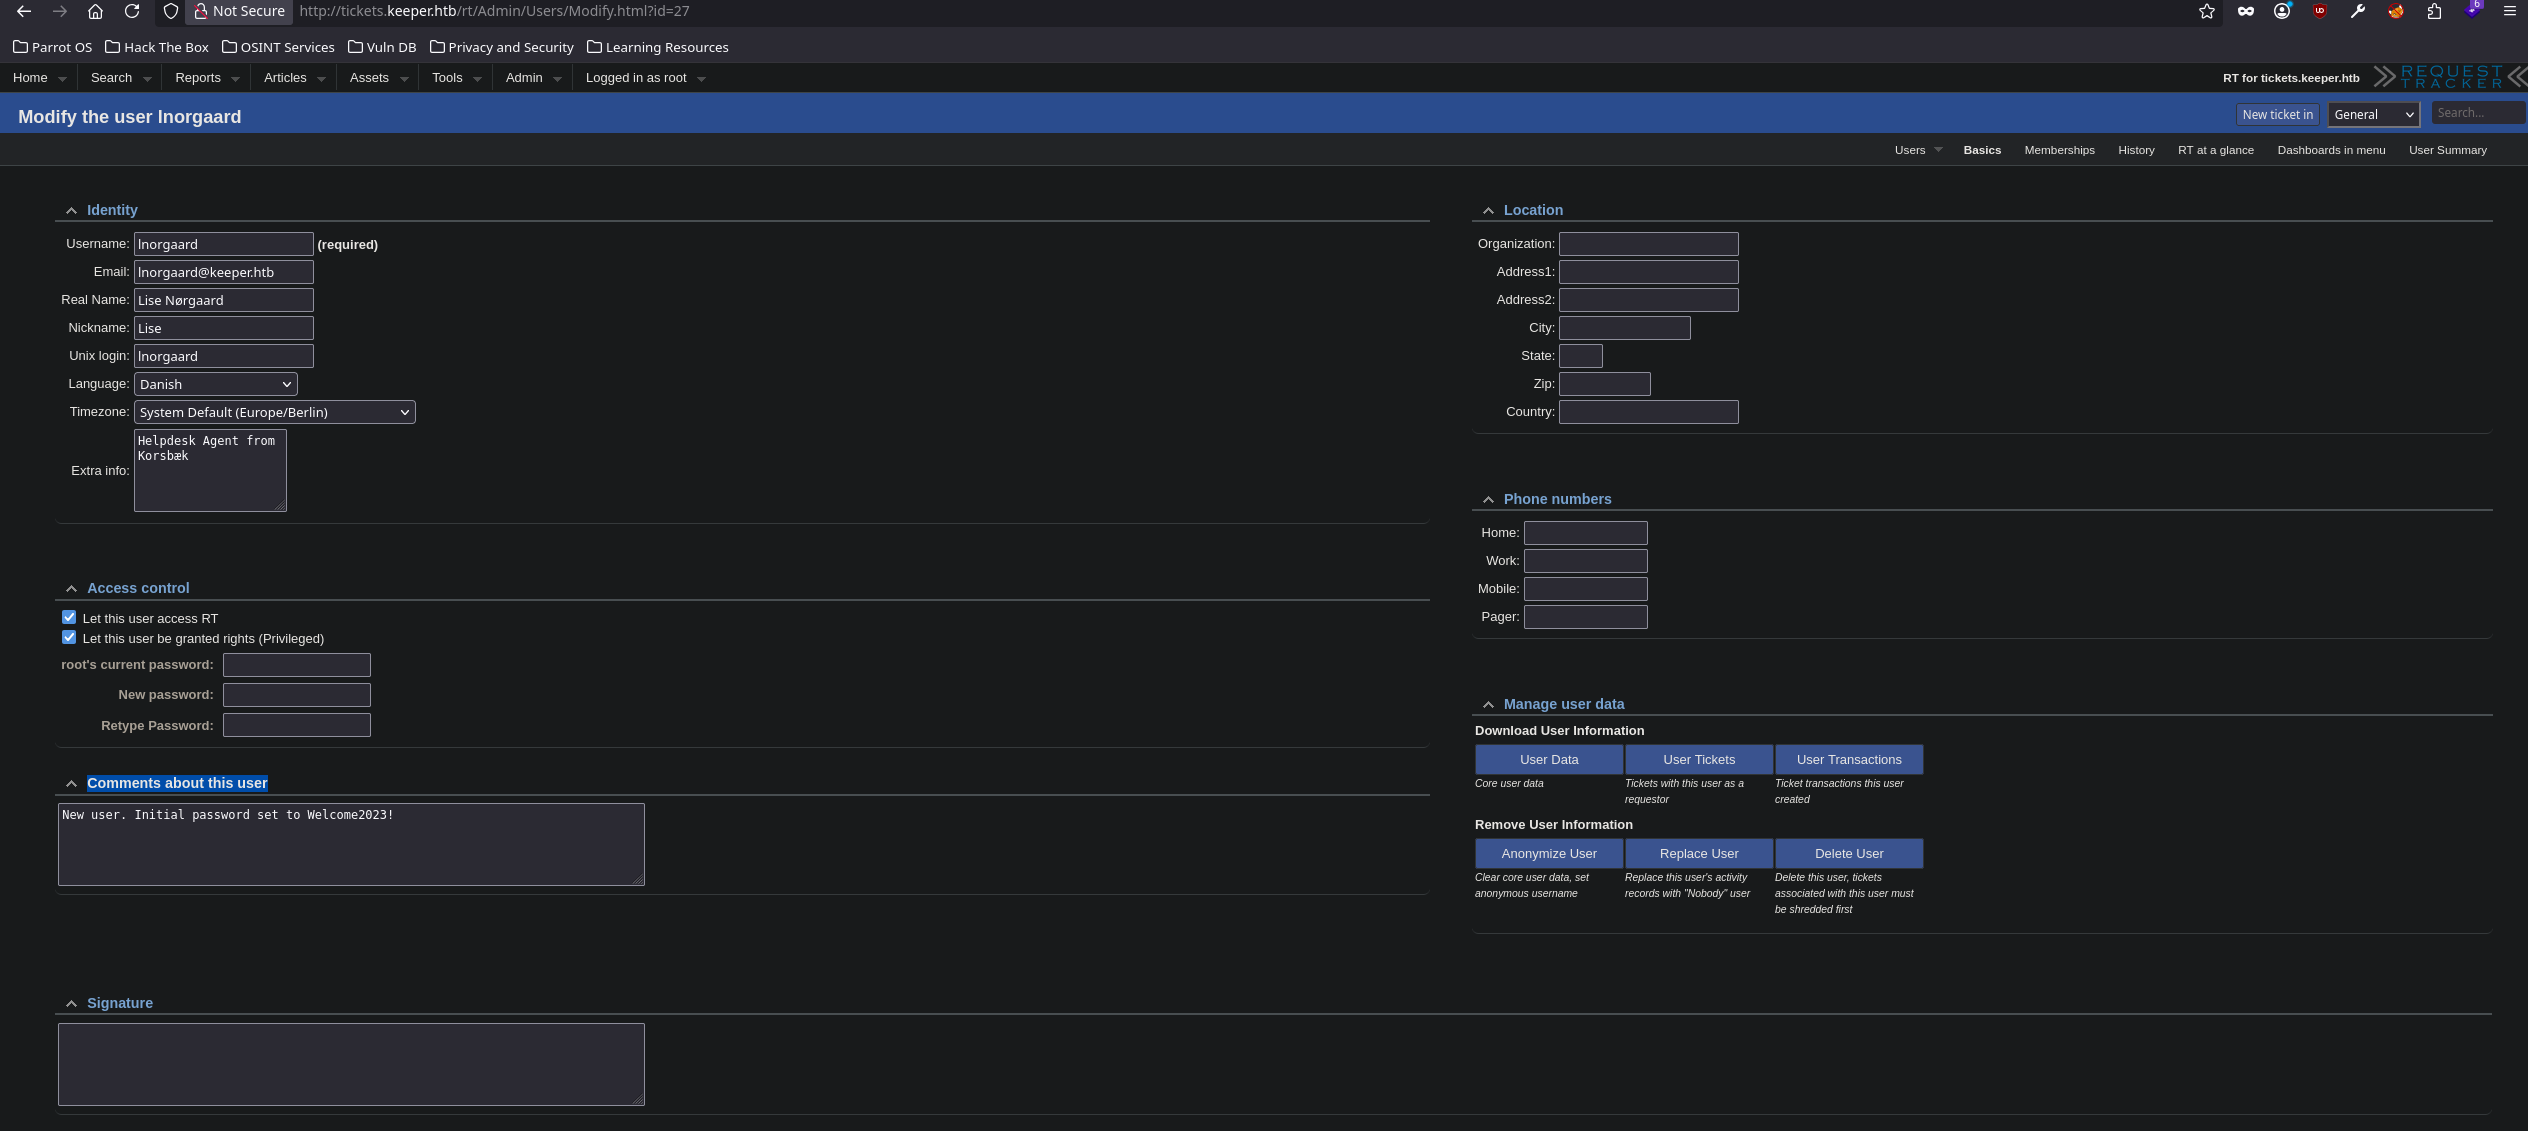Download User Data
Screen dimensions: 2528x1131
(x=1549, y=759)
